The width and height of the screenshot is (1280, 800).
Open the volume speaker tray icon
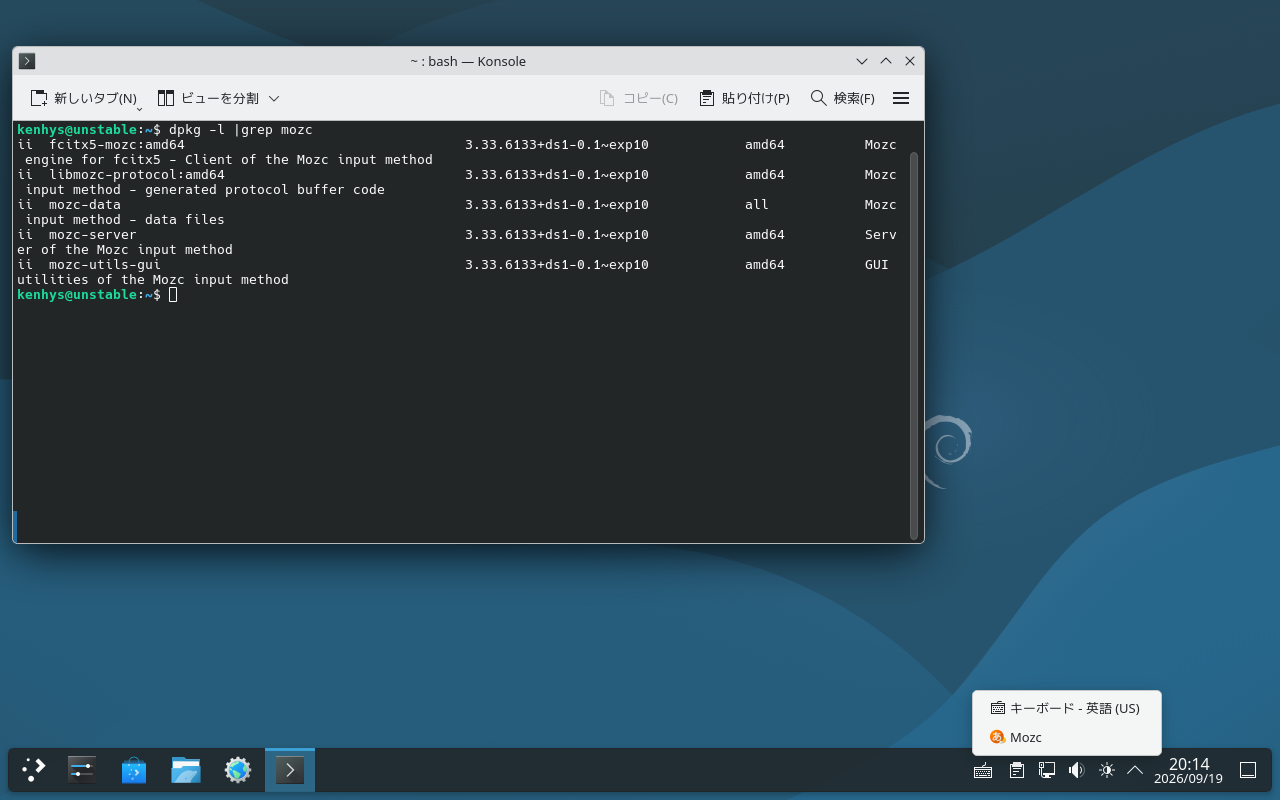click(1077, 770)
